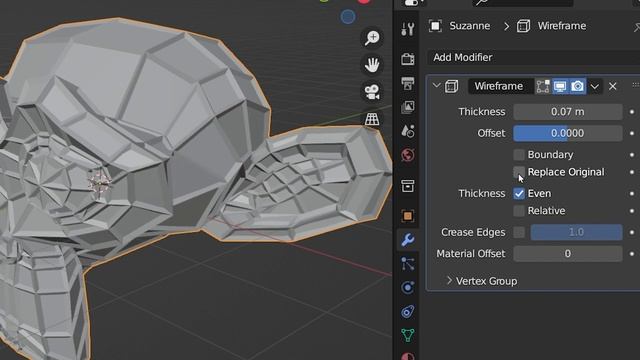Enable the Replace Original checkbox

519,172
